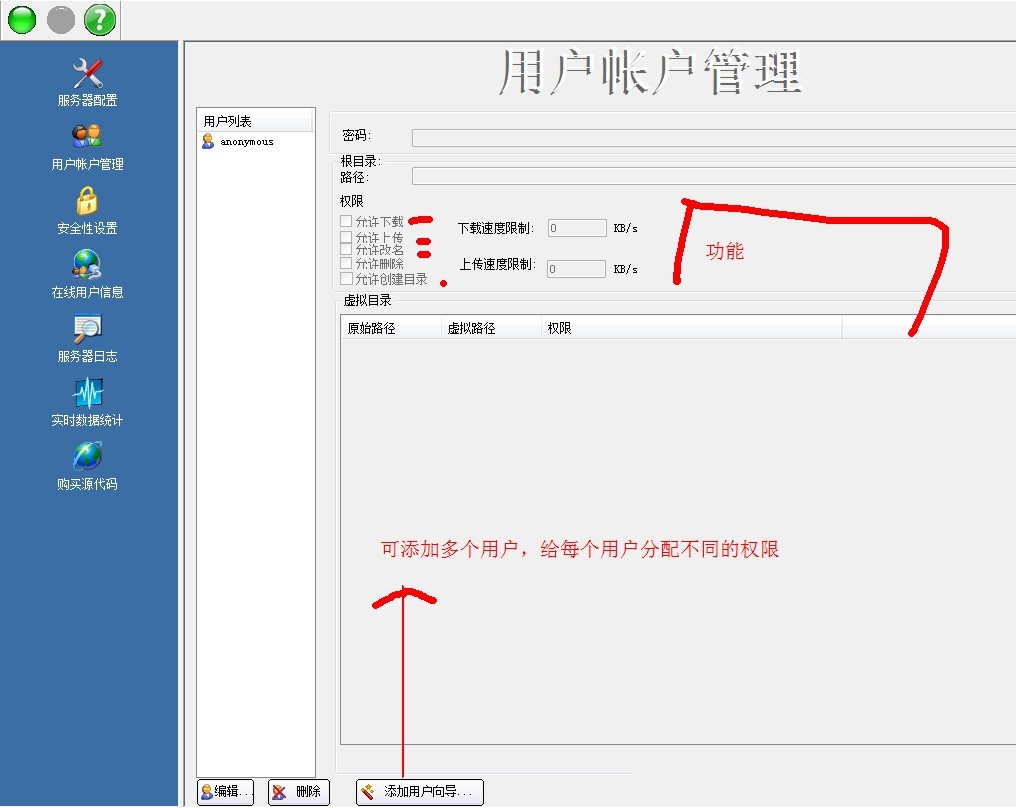Click the green start server button
The image size is (1016, 808).
[22, 20]
